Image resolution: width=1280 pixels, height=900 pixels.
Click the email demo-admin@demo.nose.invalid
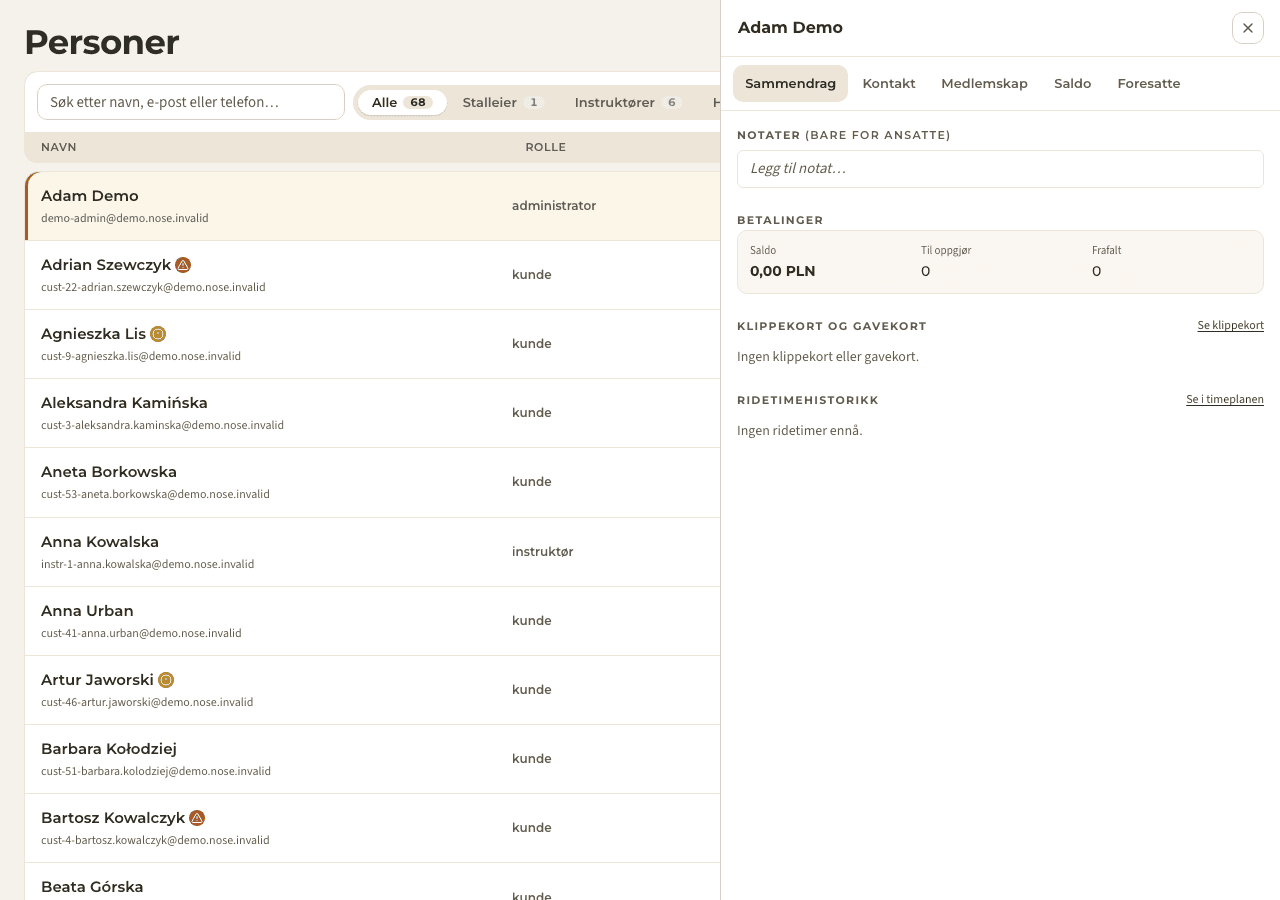pyautogui.click(x=125, y=218)
